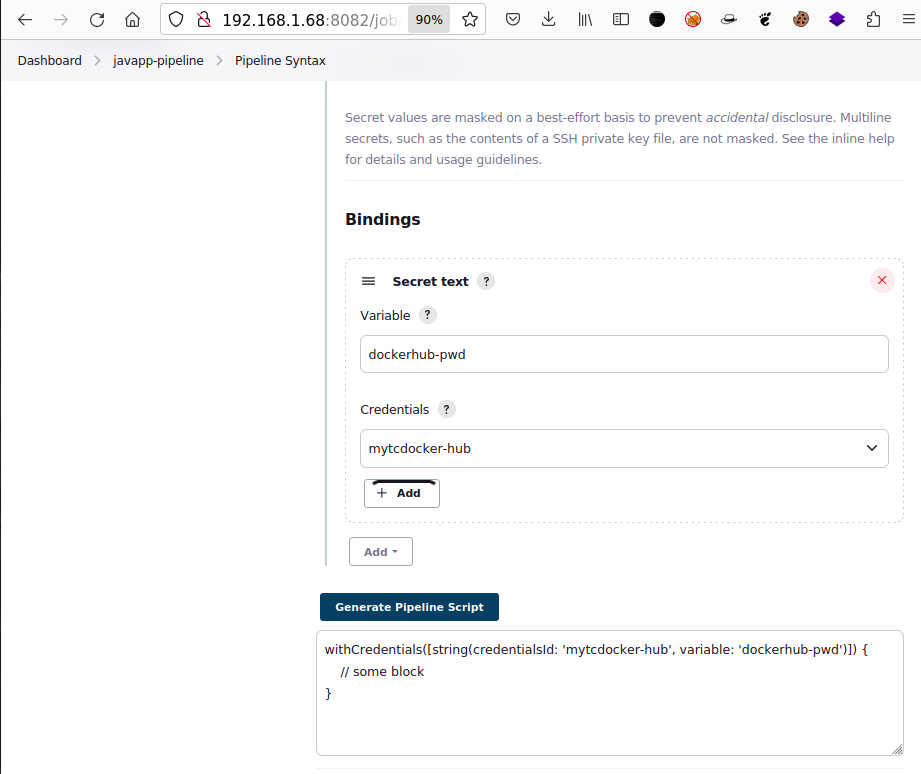Show help for Variable field
The image size is (921, 774).
427,315
